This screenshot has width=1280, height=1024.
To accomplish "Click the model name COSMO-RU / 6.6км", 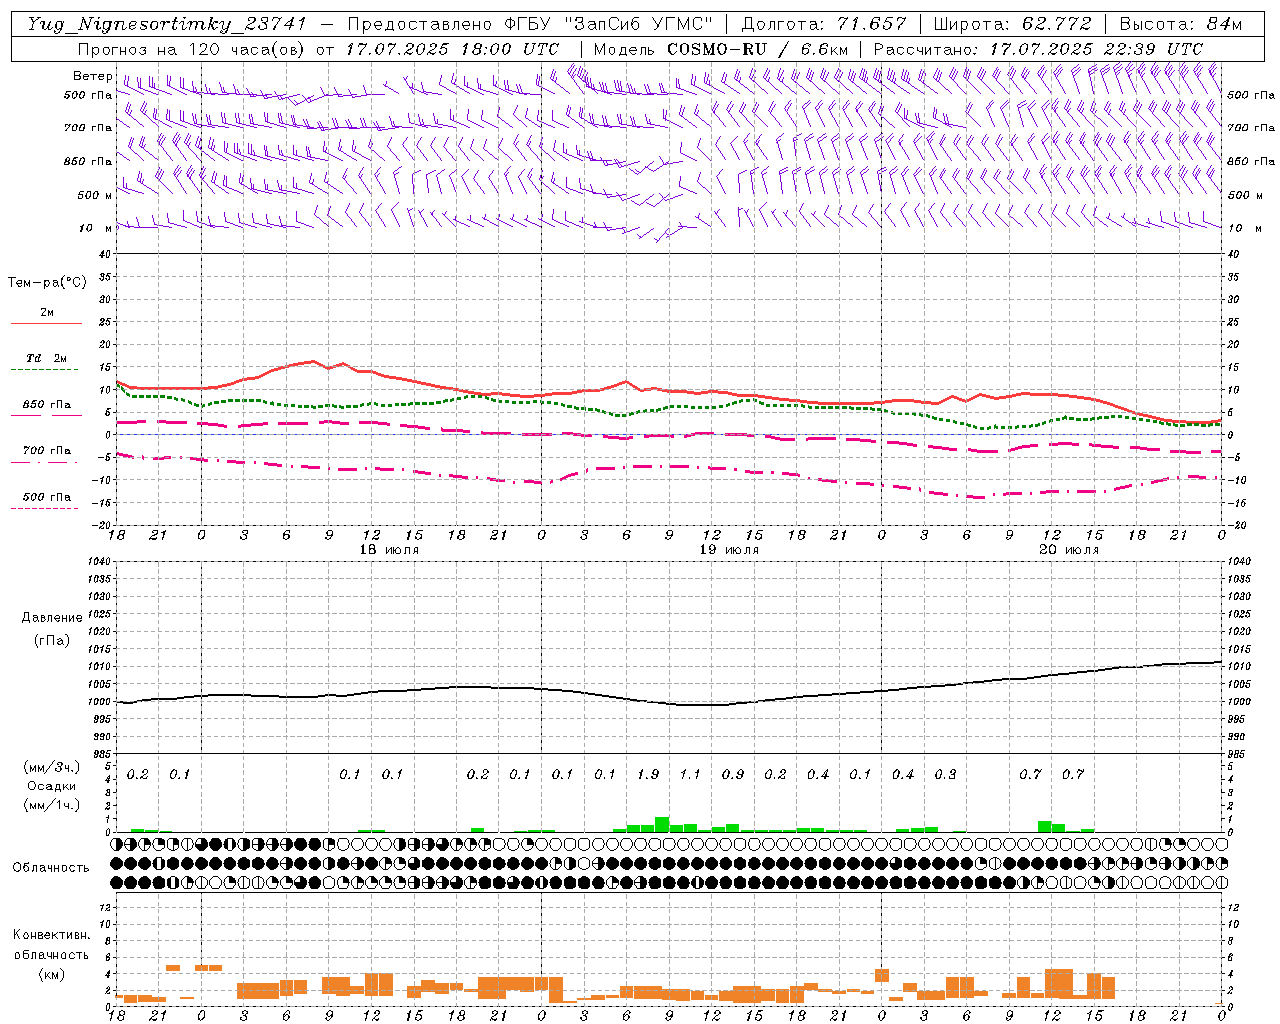I will (758, 49).
